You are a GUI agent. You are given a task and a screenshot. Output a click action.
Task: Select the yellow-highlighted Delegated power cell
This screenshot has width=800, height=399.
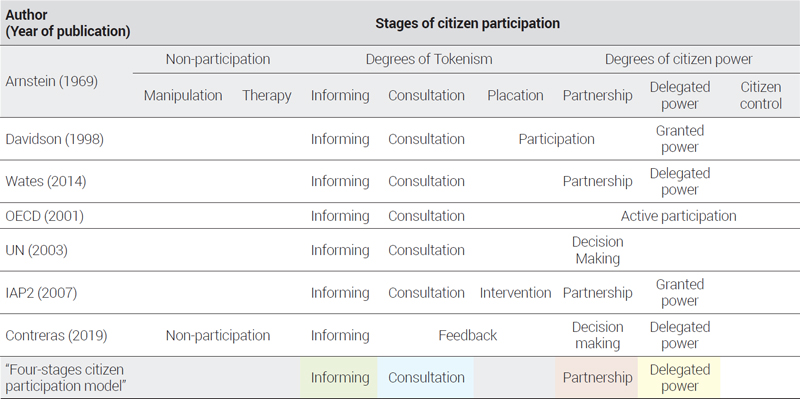pyautogui.click(x=680, y=378)
